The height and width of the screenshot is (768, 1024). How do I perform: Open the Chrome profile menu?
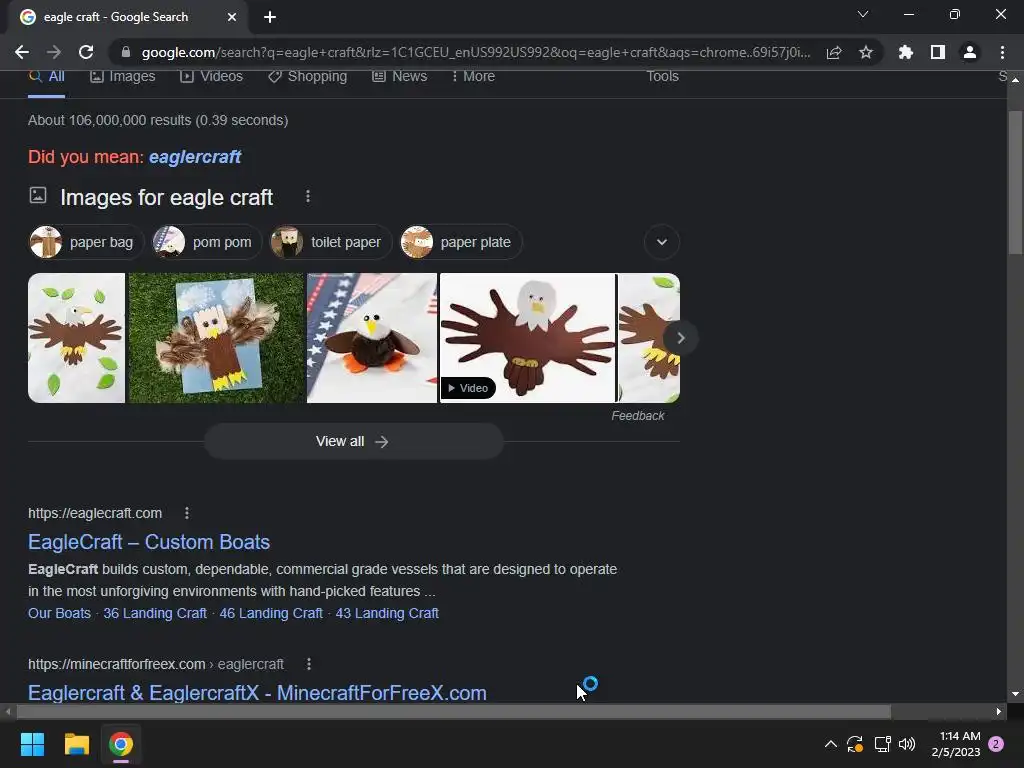pos(970,52)
